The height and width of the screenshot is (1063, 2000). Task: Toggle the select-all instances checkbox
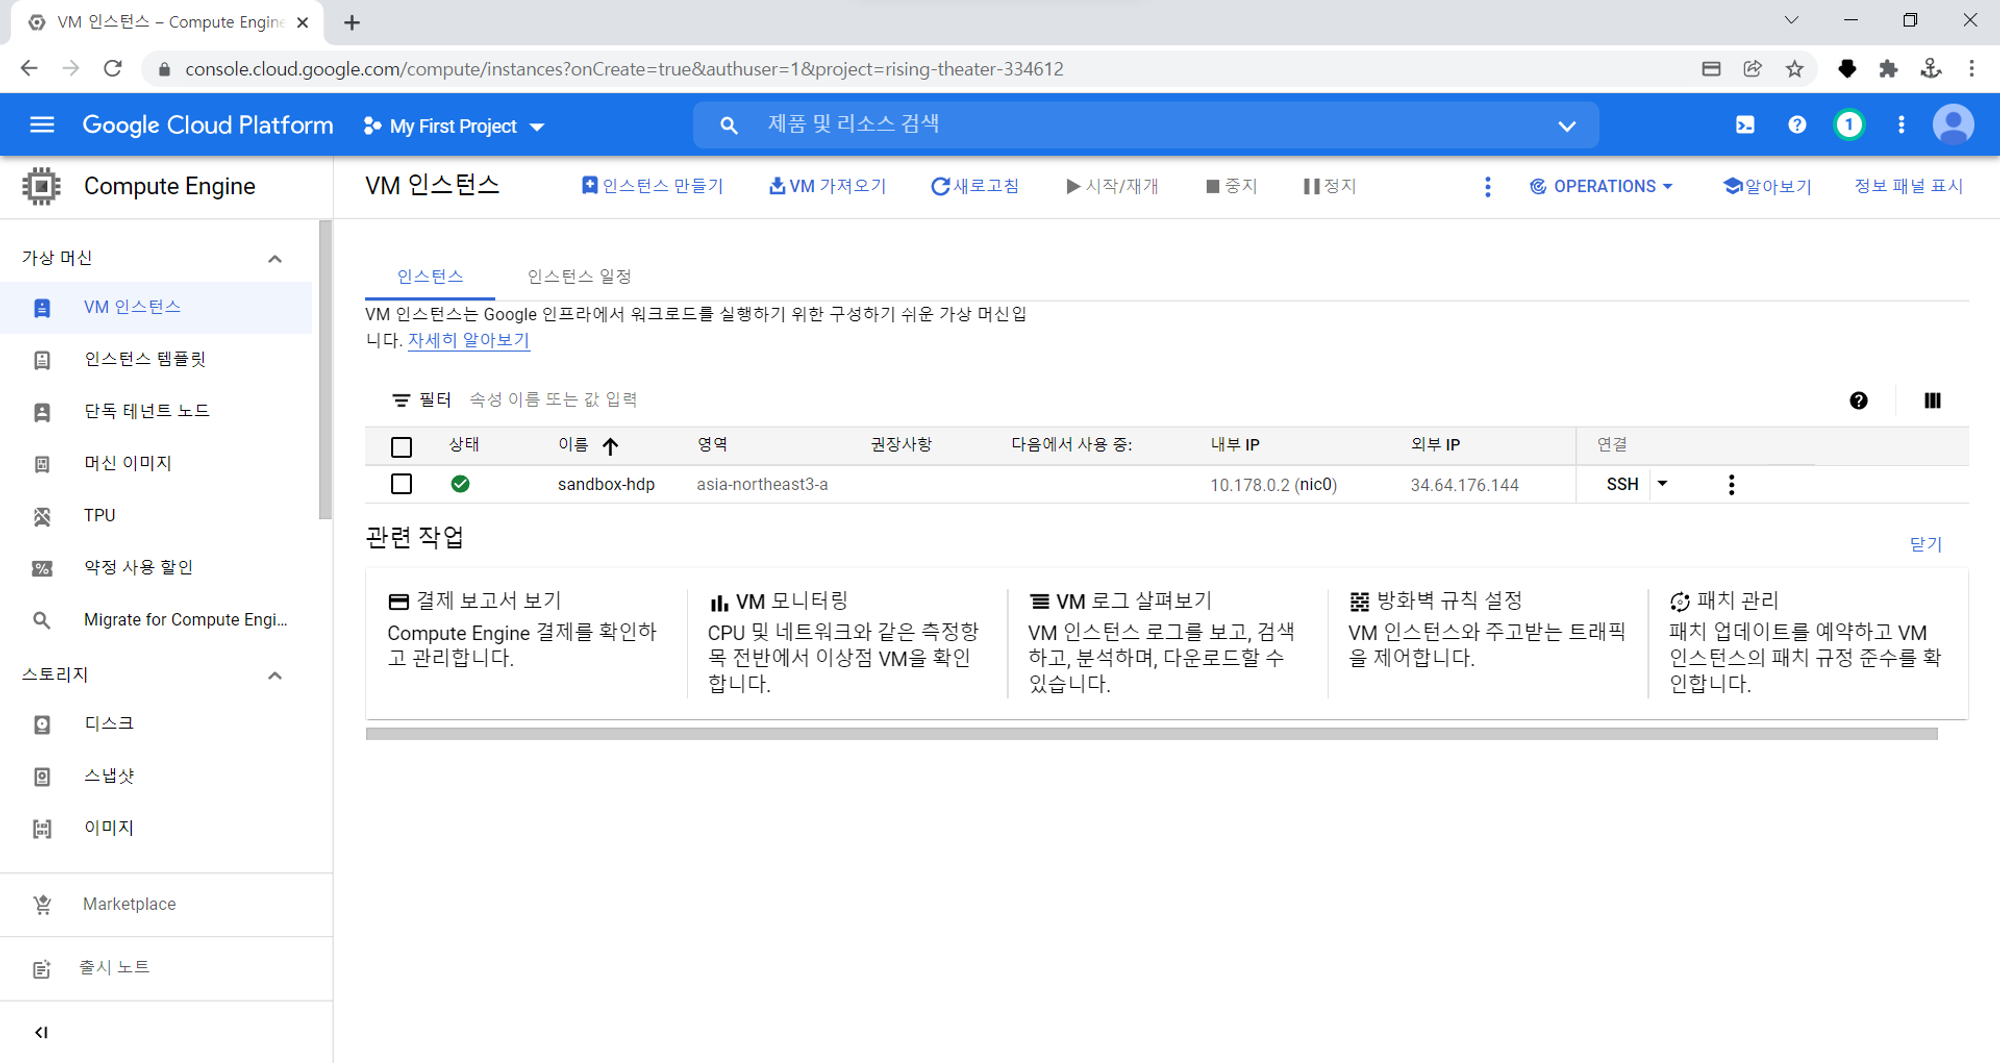point(401,447)
